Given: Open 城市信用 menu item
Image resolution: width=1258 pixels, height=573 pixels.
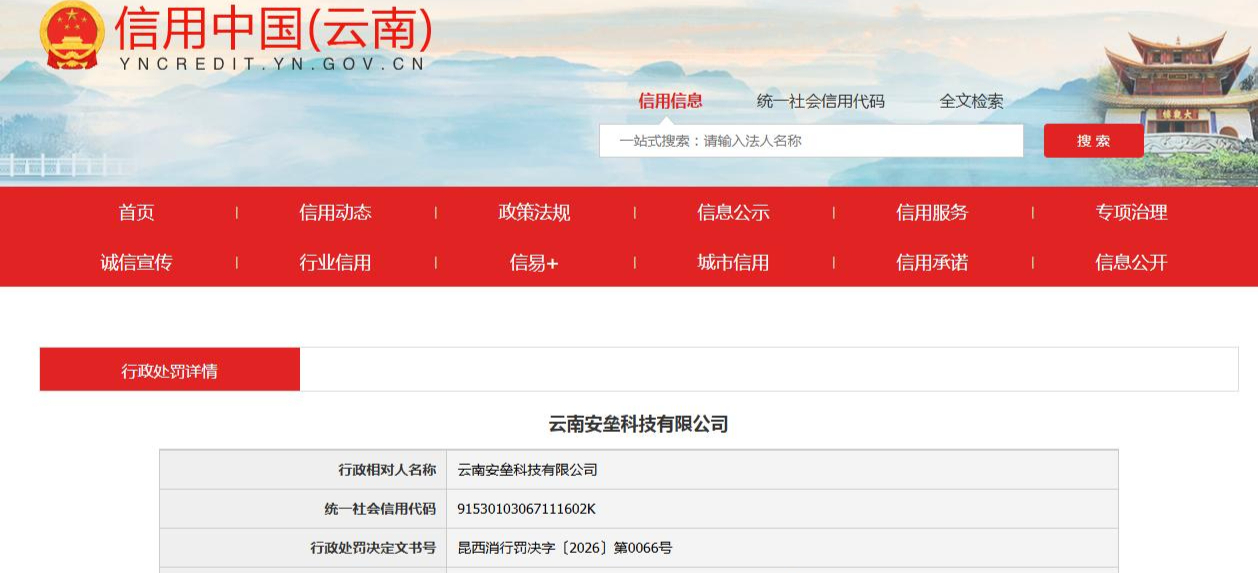Looking at the screenshot, I should 733,262.
